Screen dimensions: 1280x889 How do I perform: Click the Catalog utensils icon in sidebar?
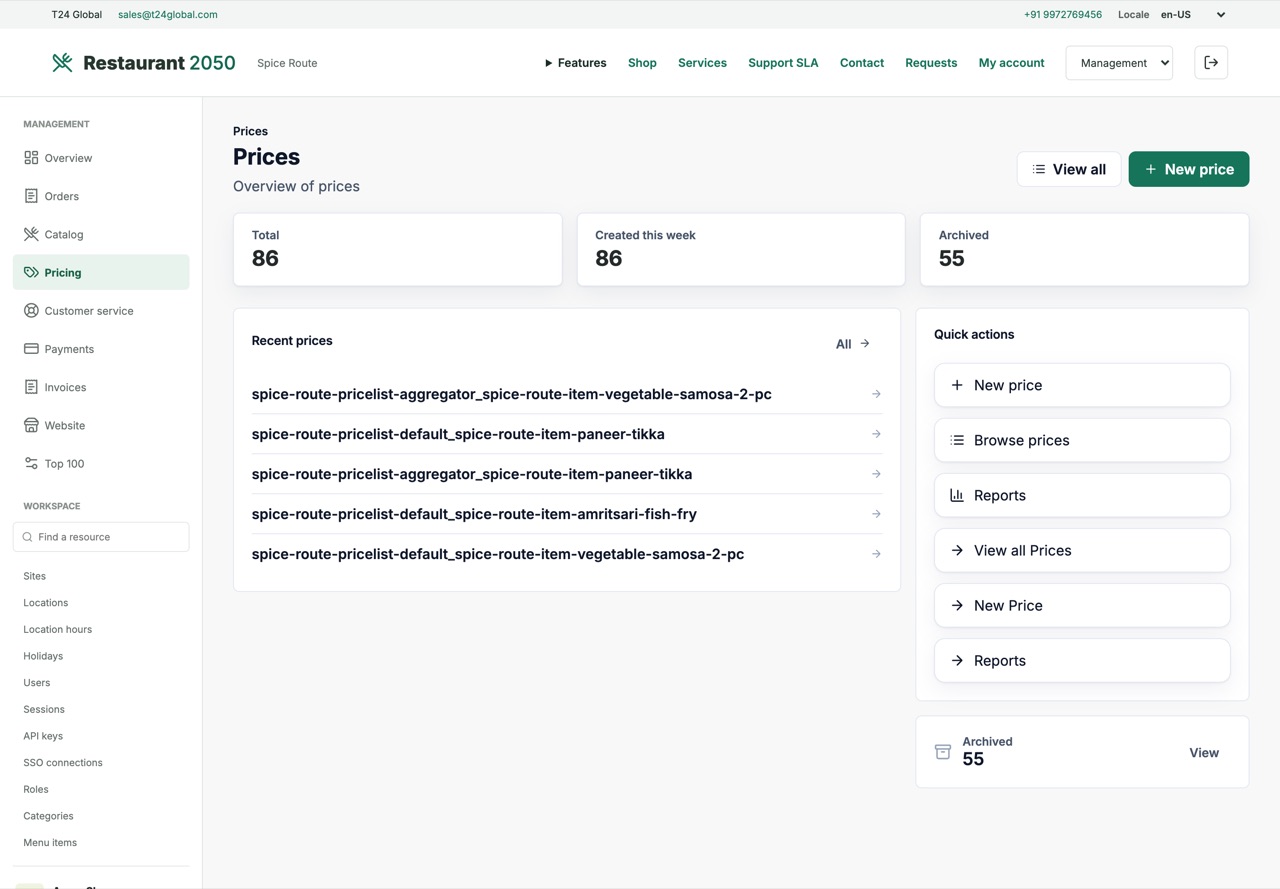[x=31, y=234]
